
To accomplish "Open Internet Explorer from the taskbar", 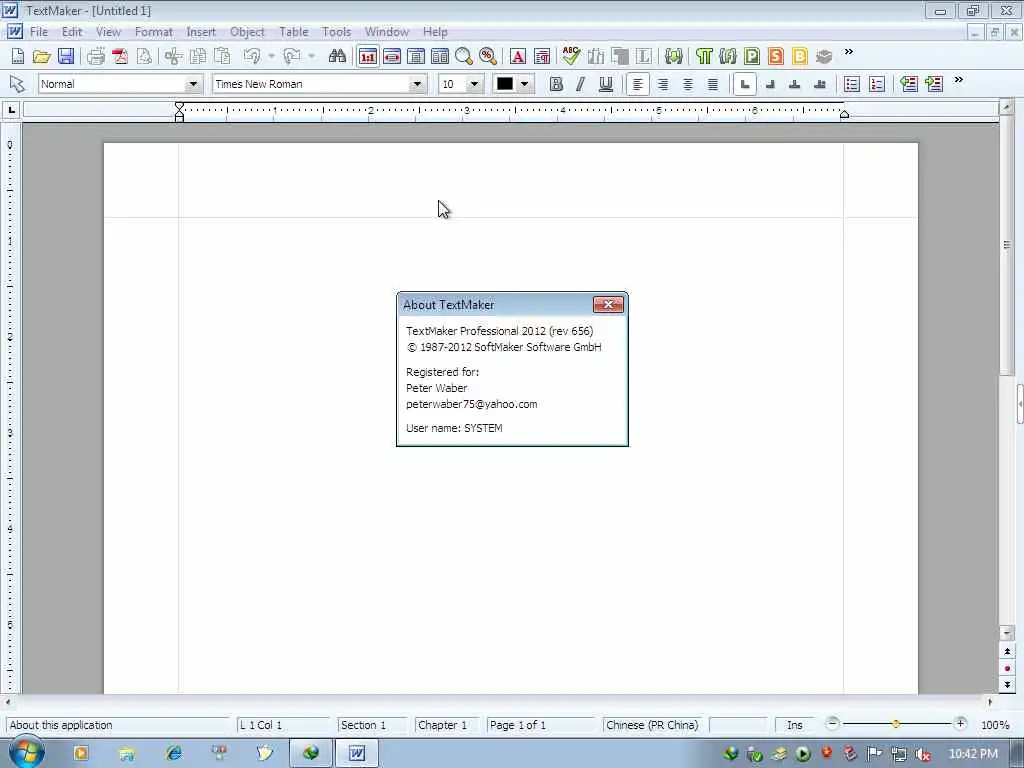I will click(174, 753).
